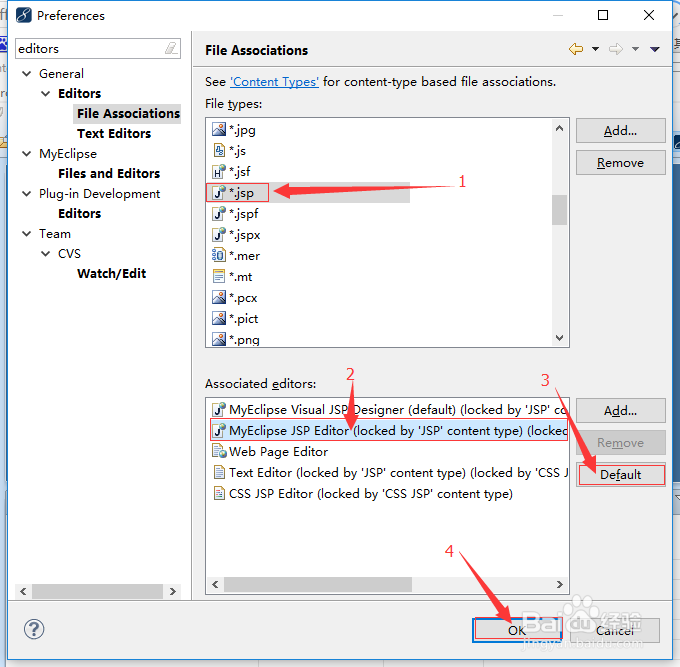Open the help question mark icon
680x667 pixels.
click(34, 629)
